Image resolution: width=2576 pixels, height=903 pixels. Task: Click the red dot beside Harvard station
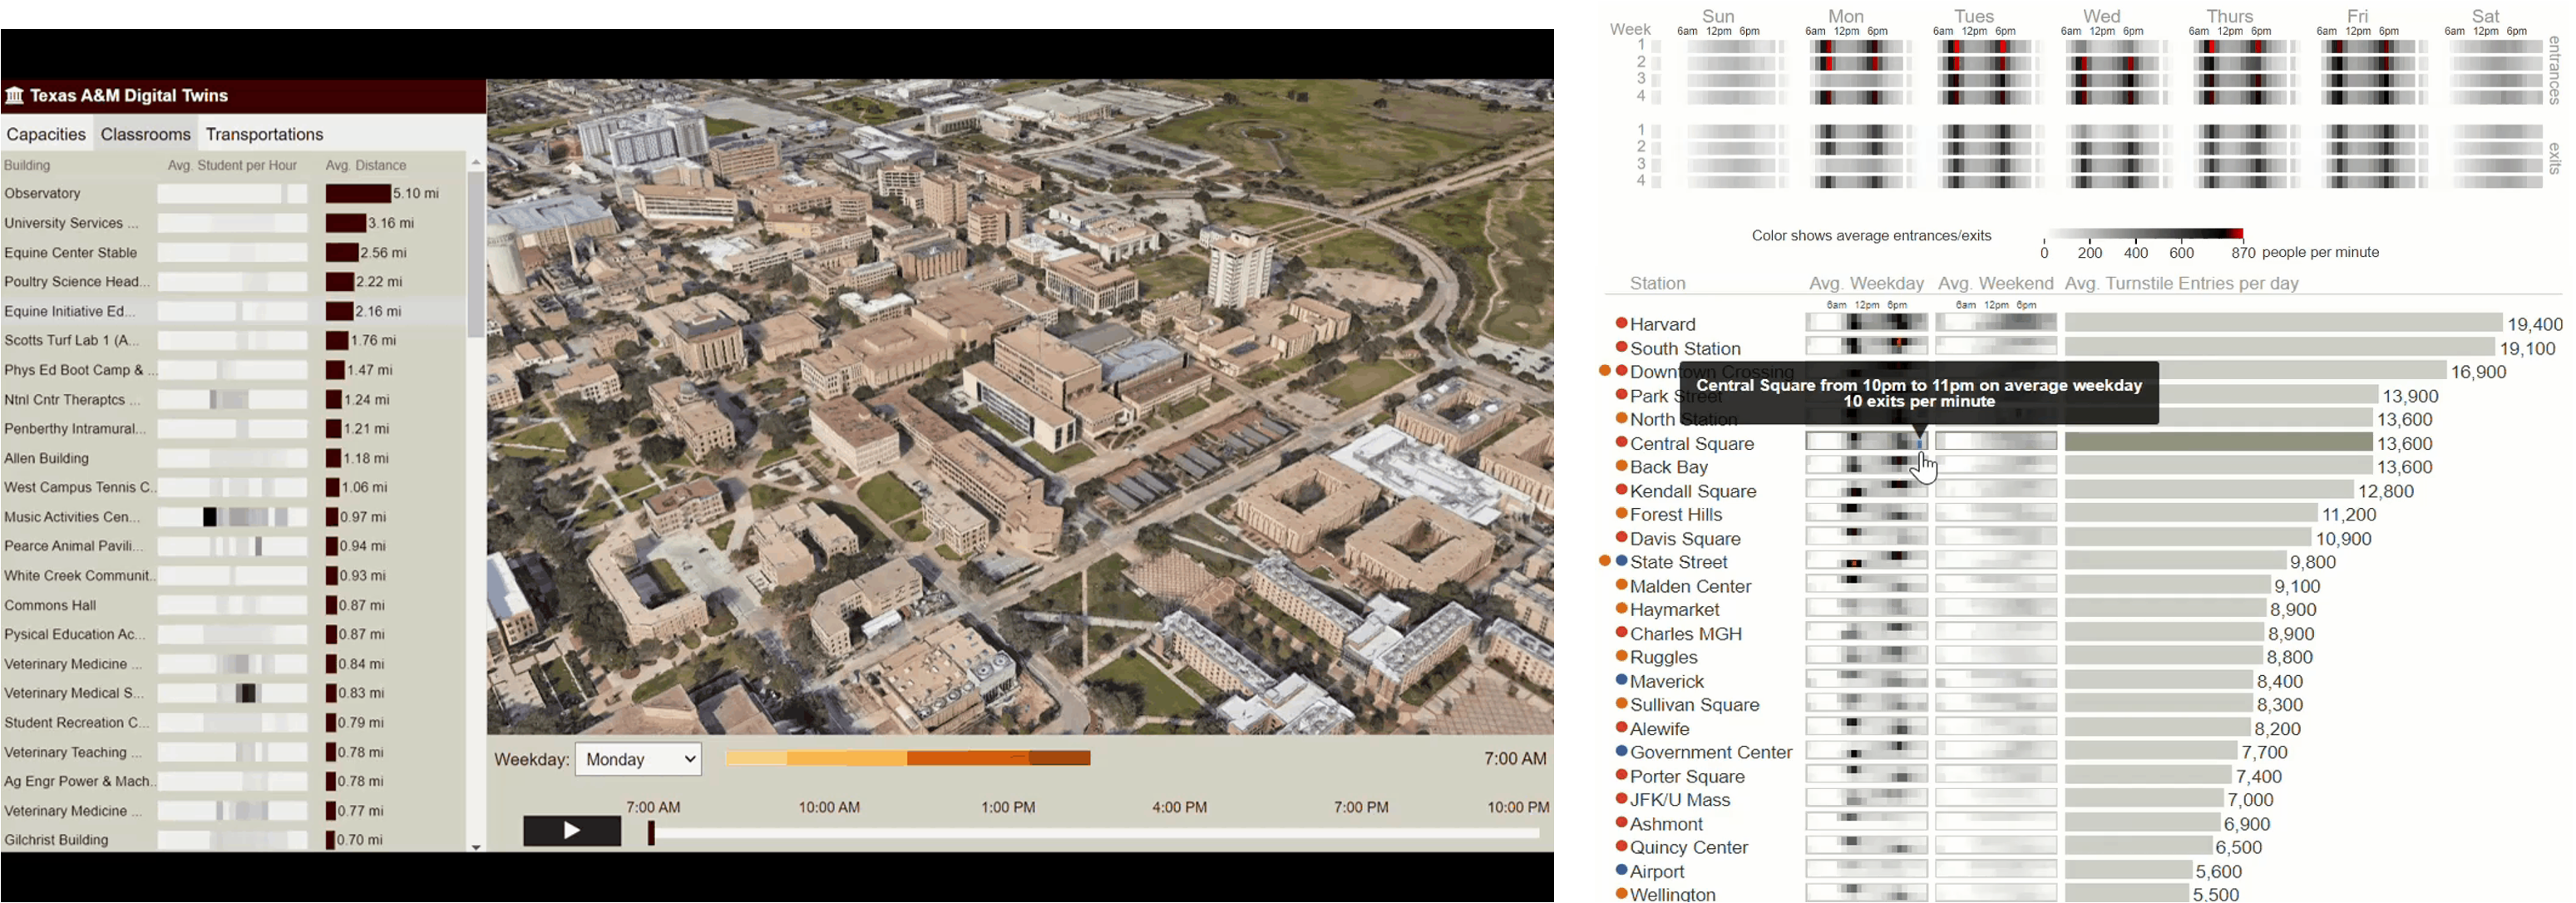tap(1621, 323)
